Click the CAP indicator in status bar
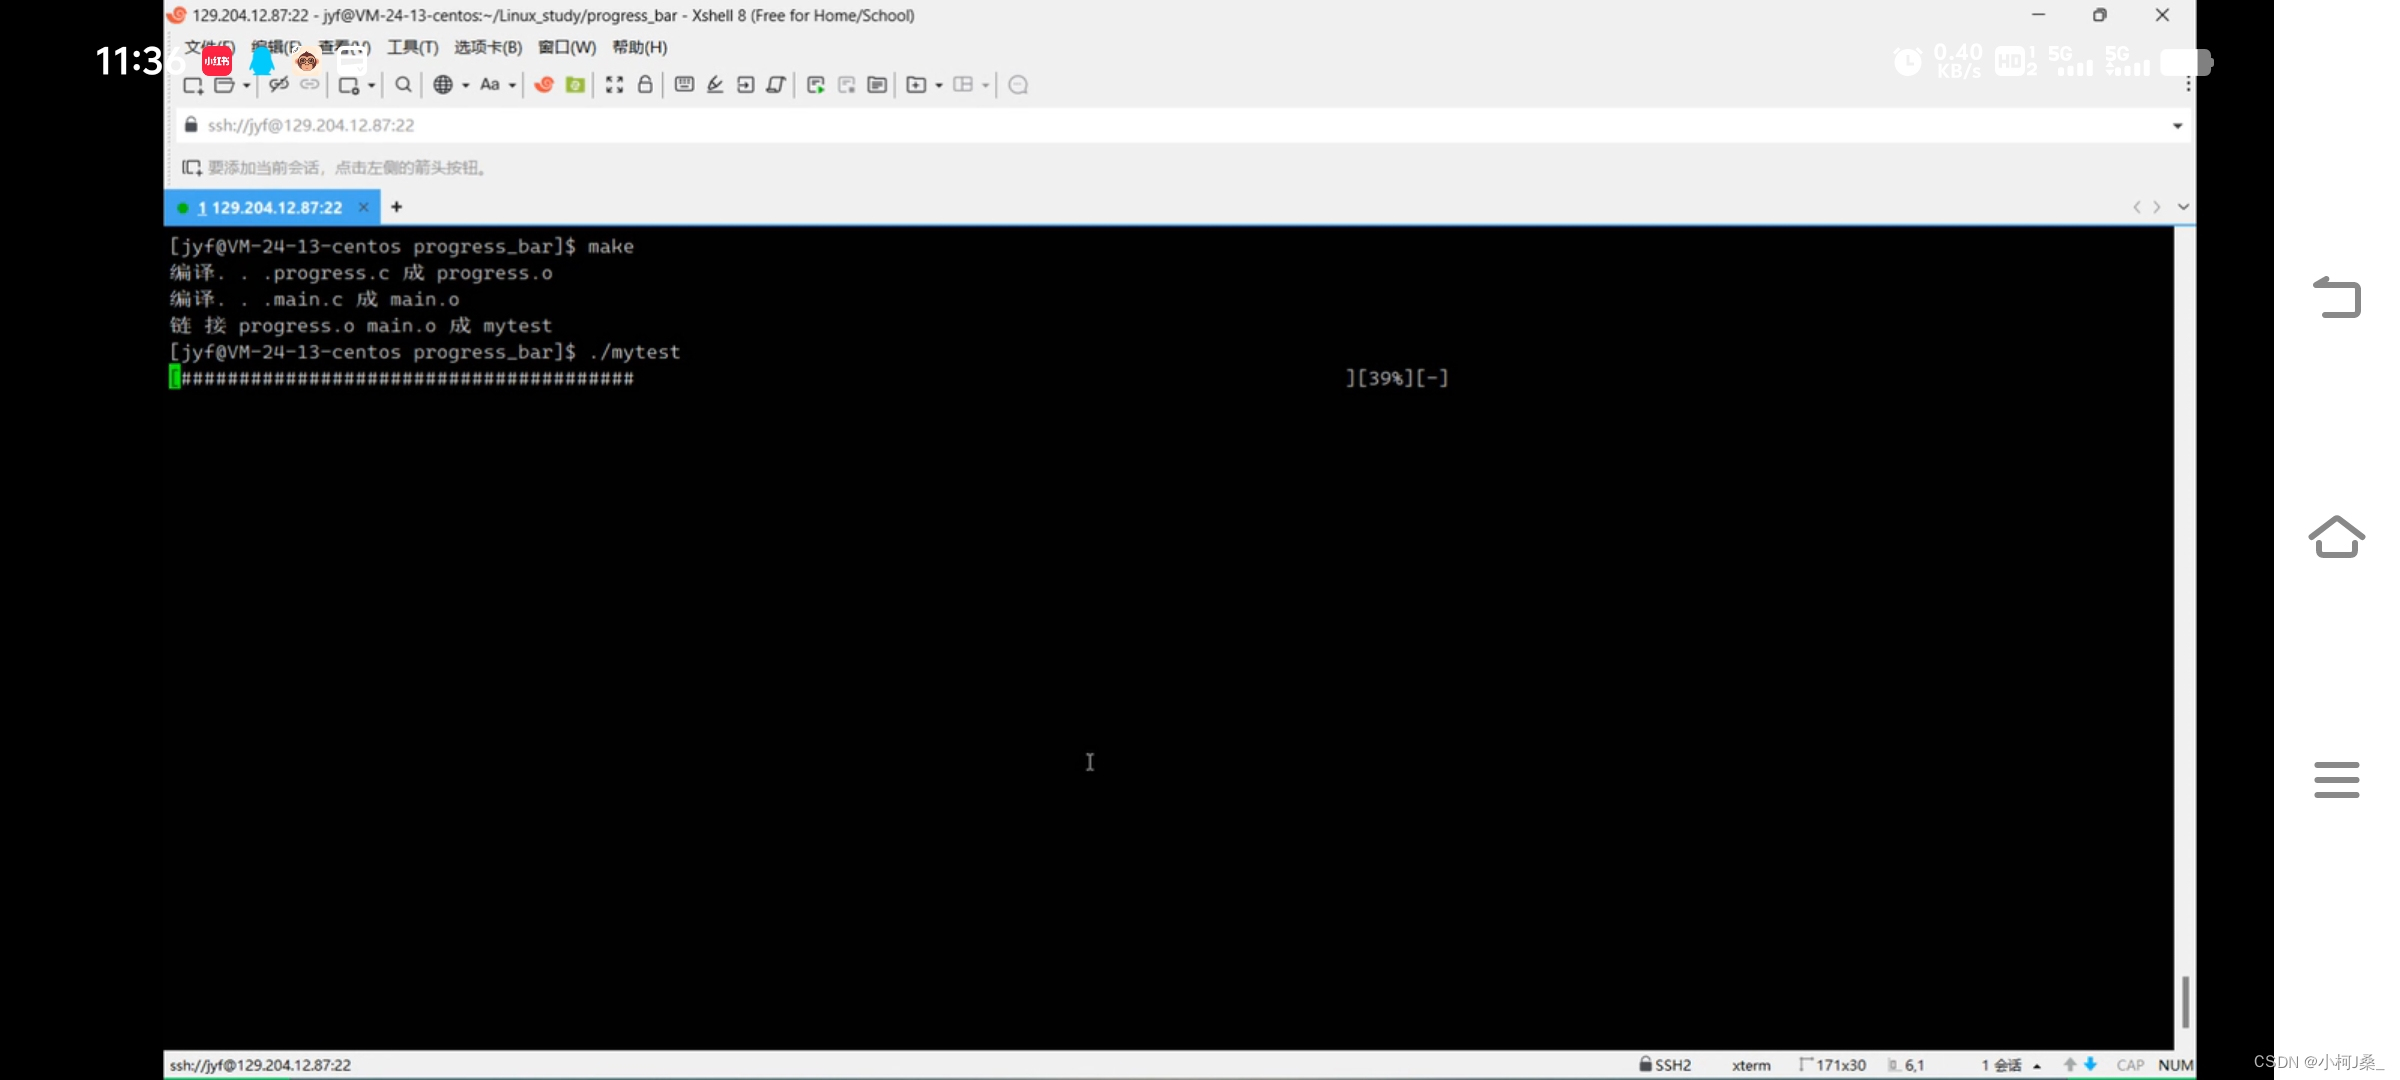This screenshot has height=1080, width=2400. 2130,1065
